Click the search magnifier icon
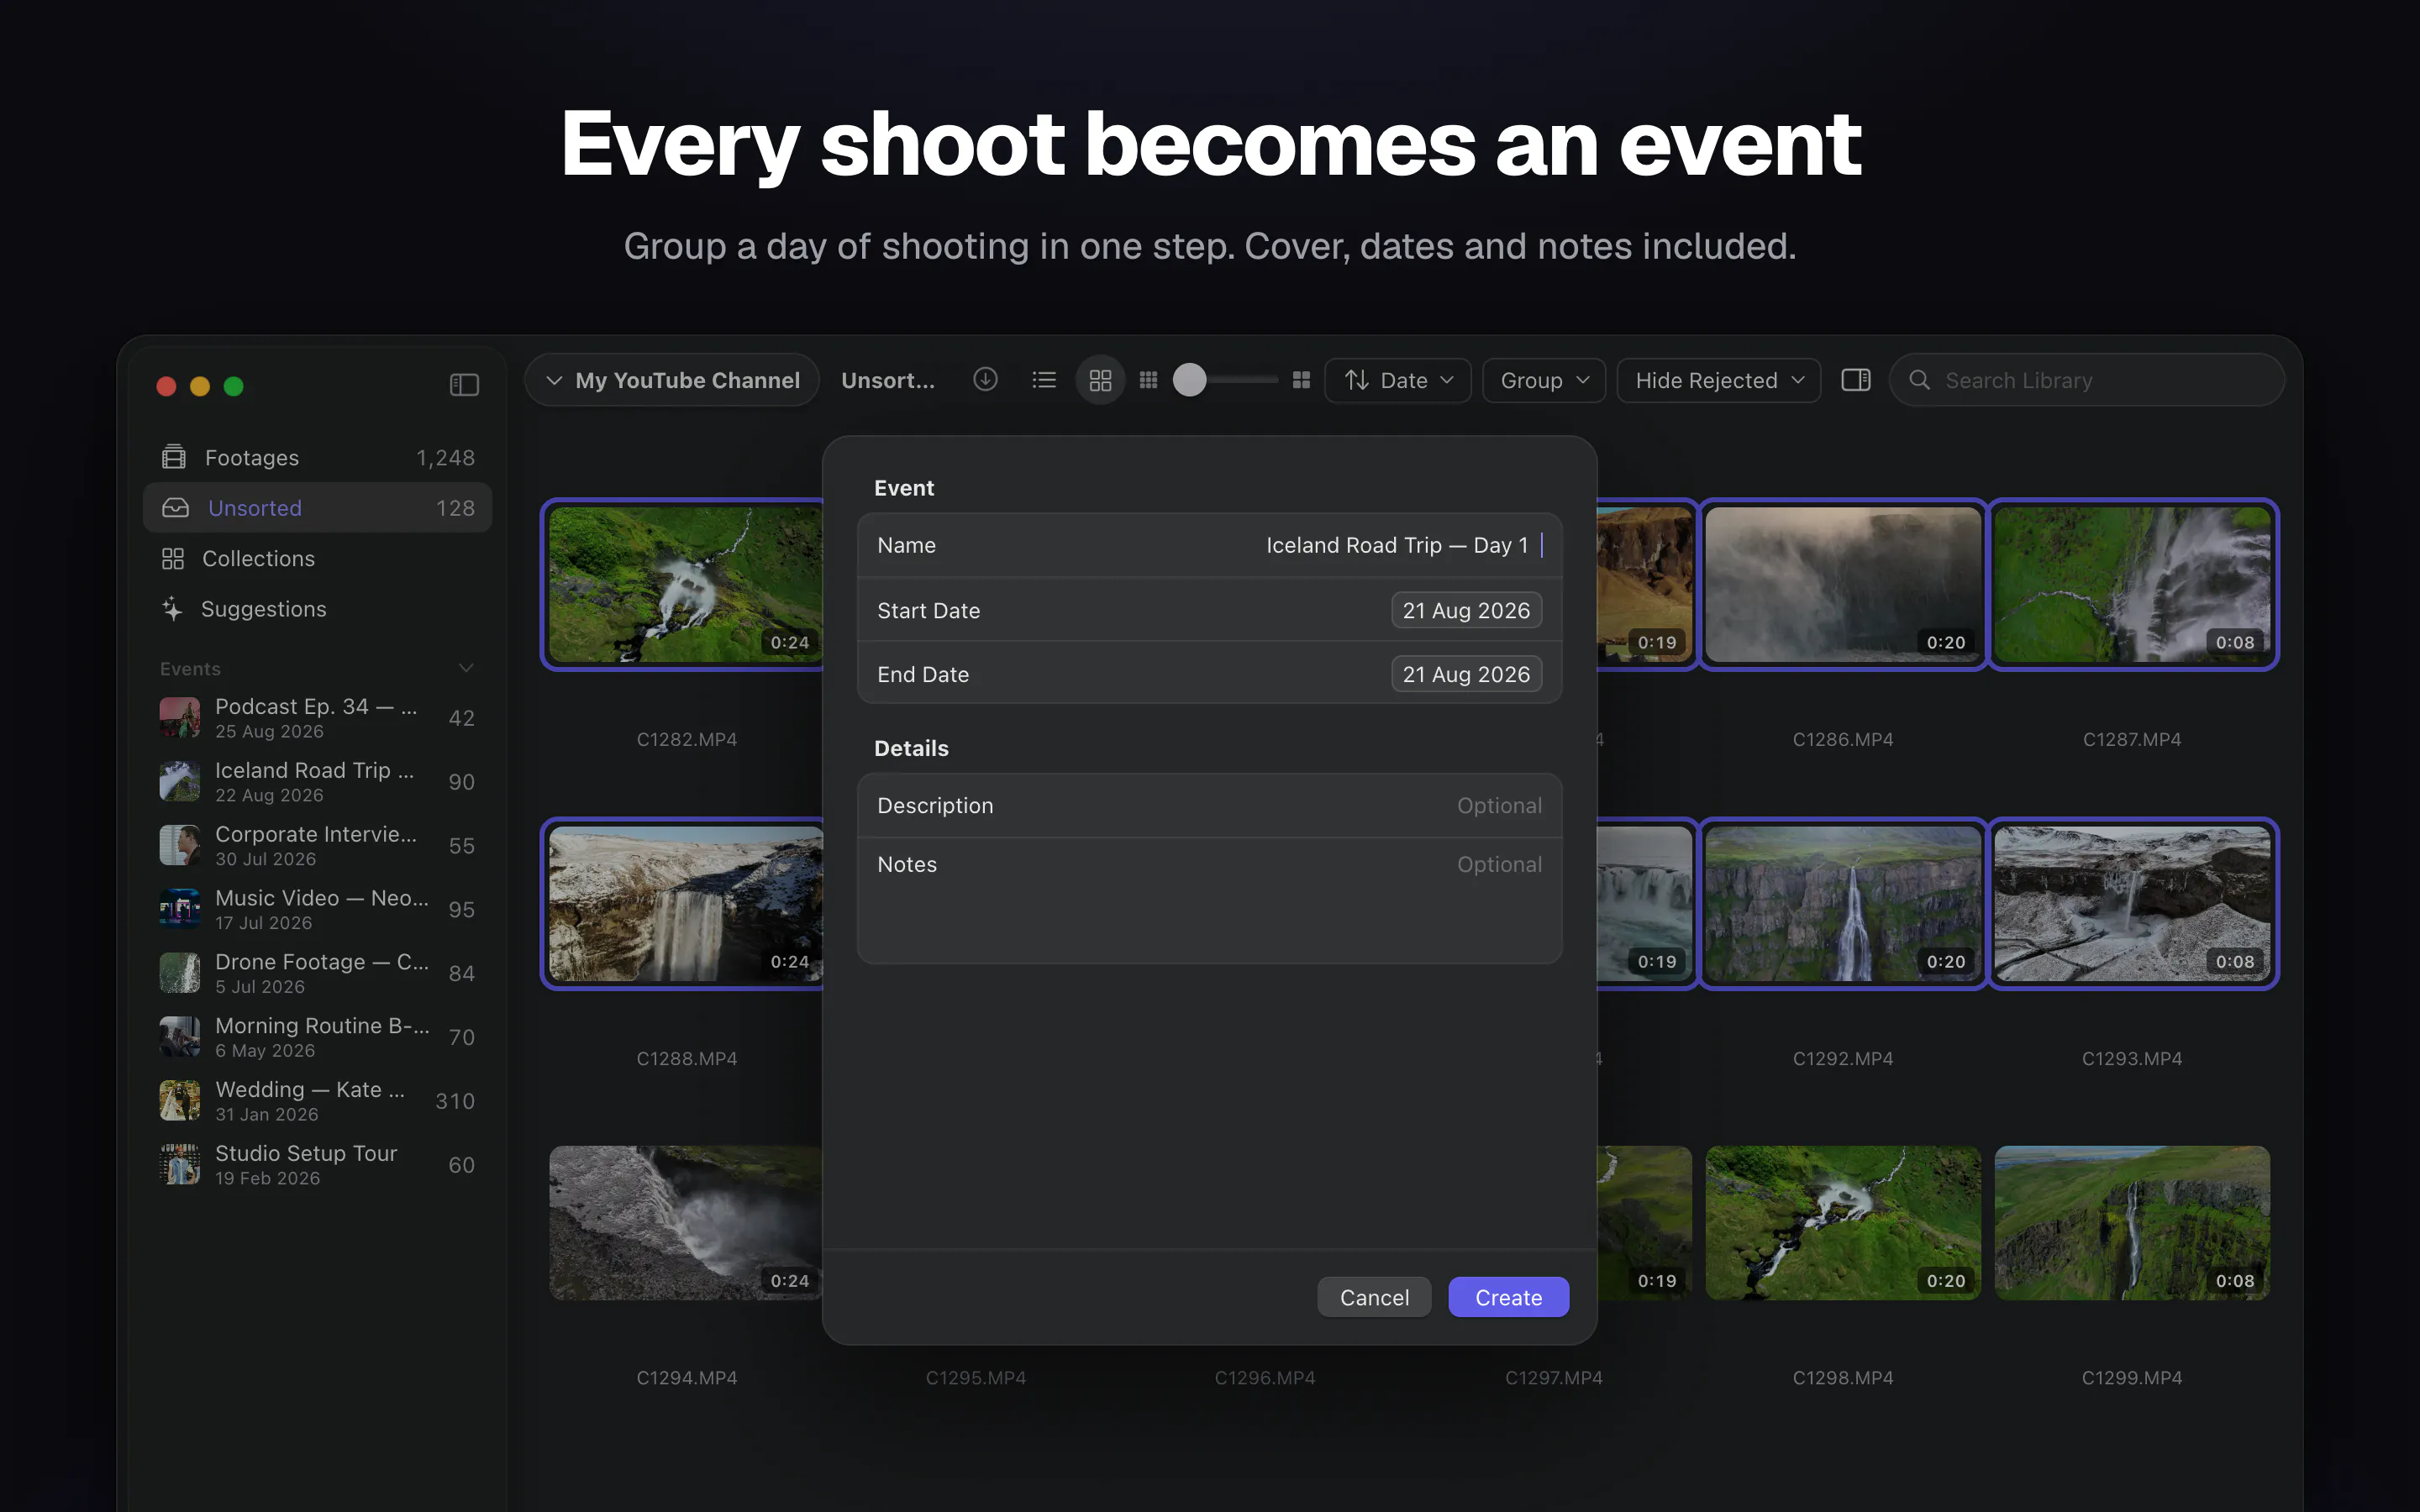This screenshot has height=1512, width=2420. pyautogui.click(x=1919, y=380)
